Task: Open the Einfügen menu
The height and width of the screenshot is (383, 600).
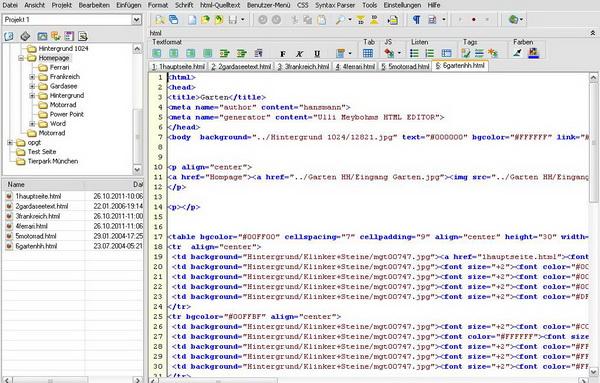Action: pyautogui.click(x=128, y=5)
